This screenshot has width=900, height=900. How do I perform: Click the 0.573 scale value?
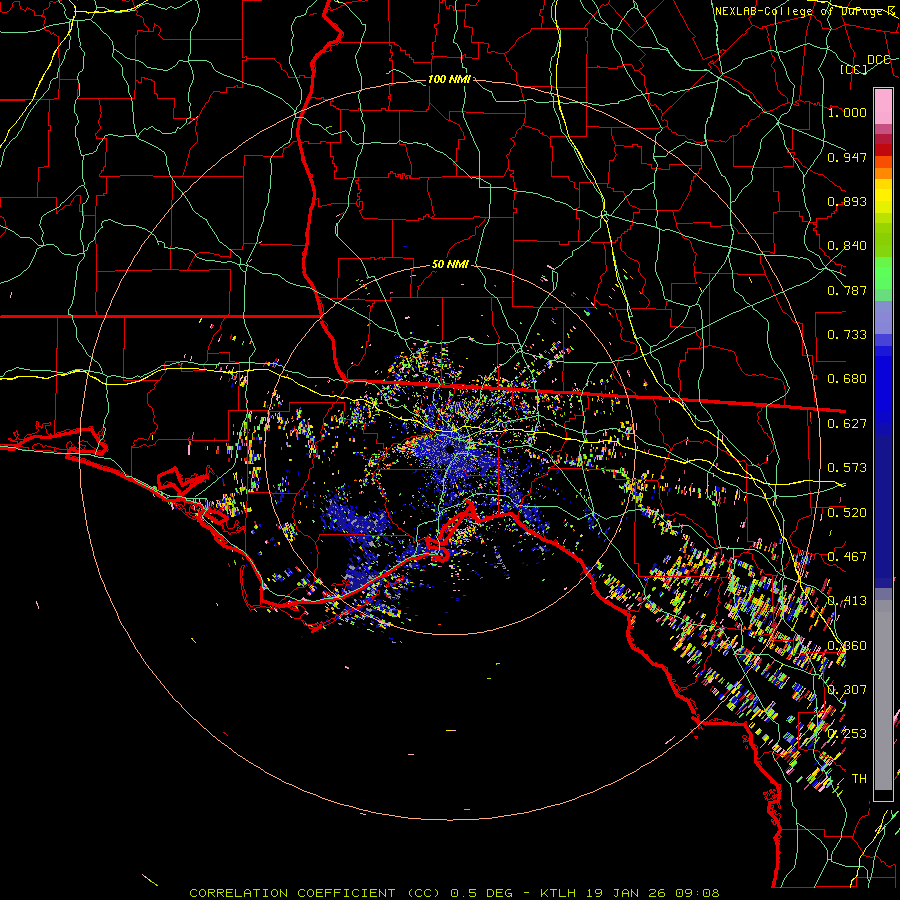847,468
